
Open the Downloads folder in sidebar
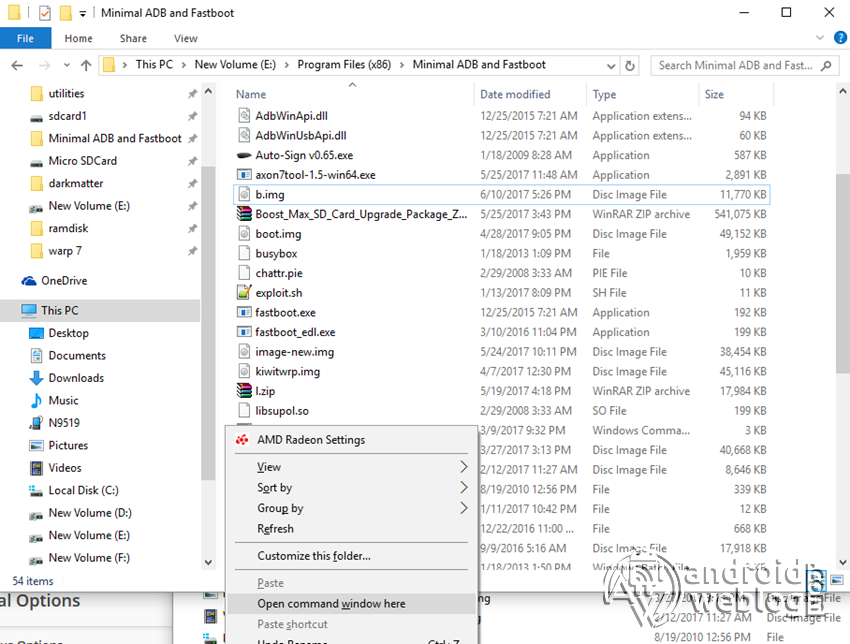click(76, 378)
